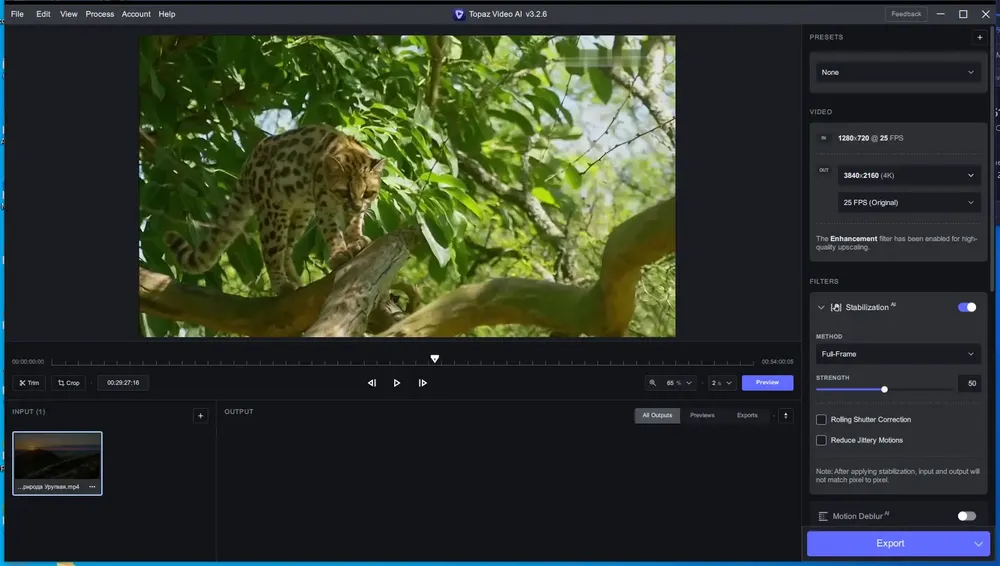
Task: Add a new preset with plus icon
Action: 980,38
